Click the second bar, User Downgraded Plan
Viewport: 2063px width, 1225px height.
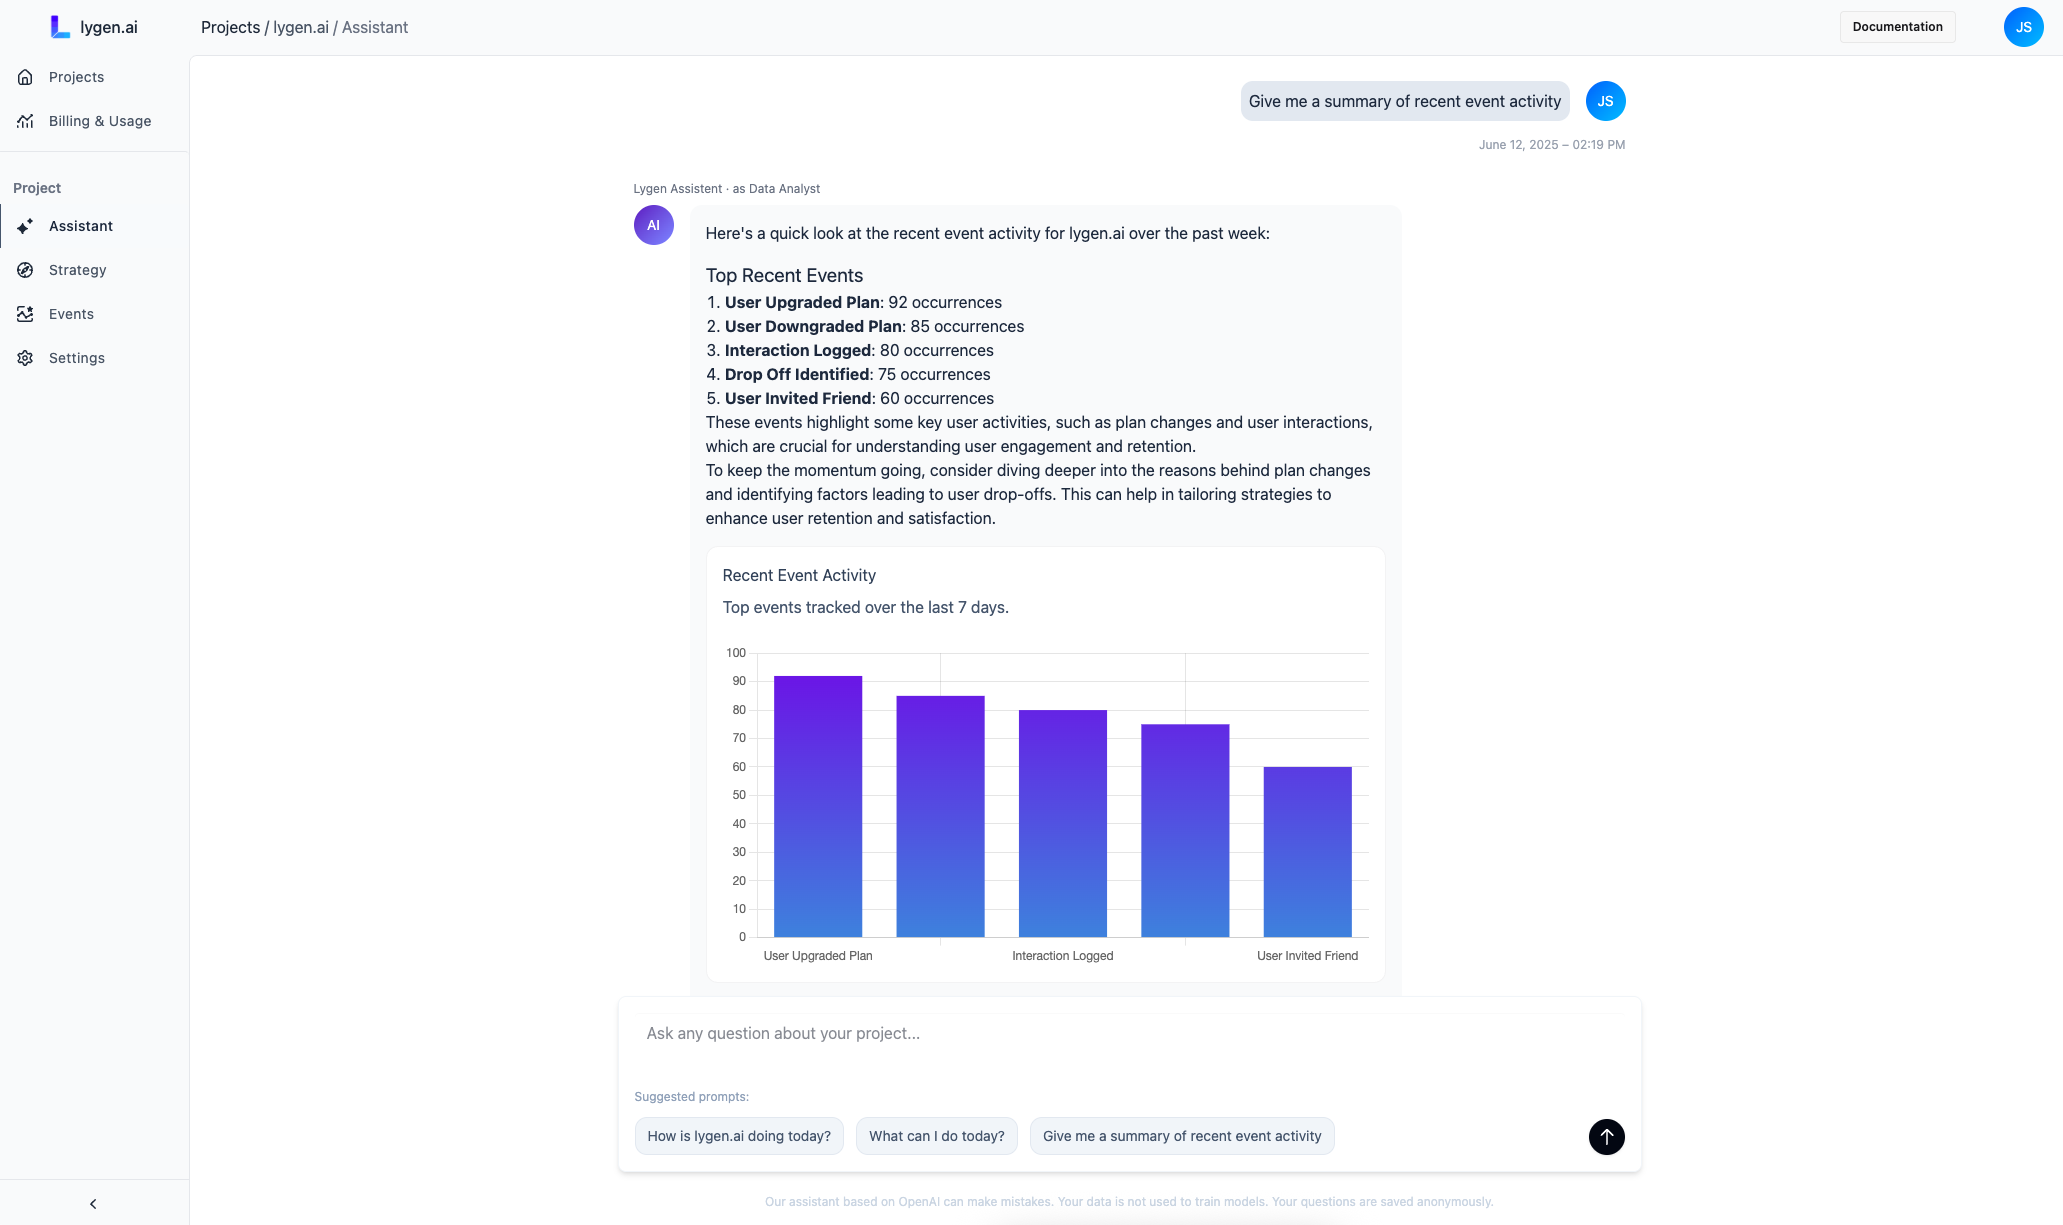940,816
